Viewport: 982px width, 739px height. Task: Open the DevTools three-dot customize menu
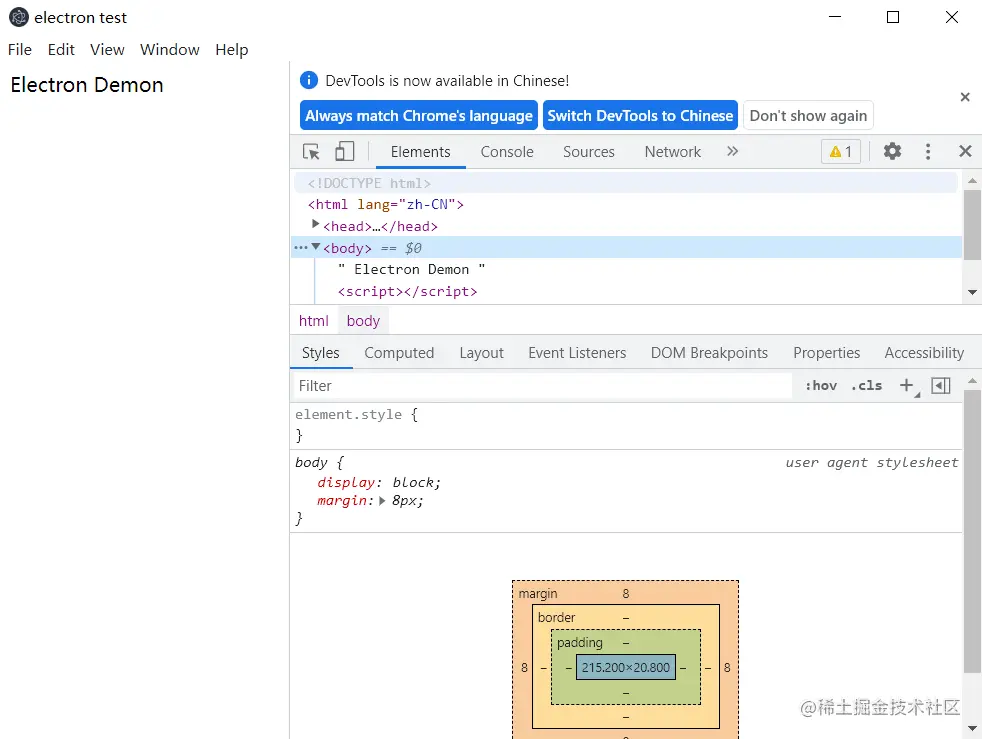pyautogui.click(x=928, y=151)
